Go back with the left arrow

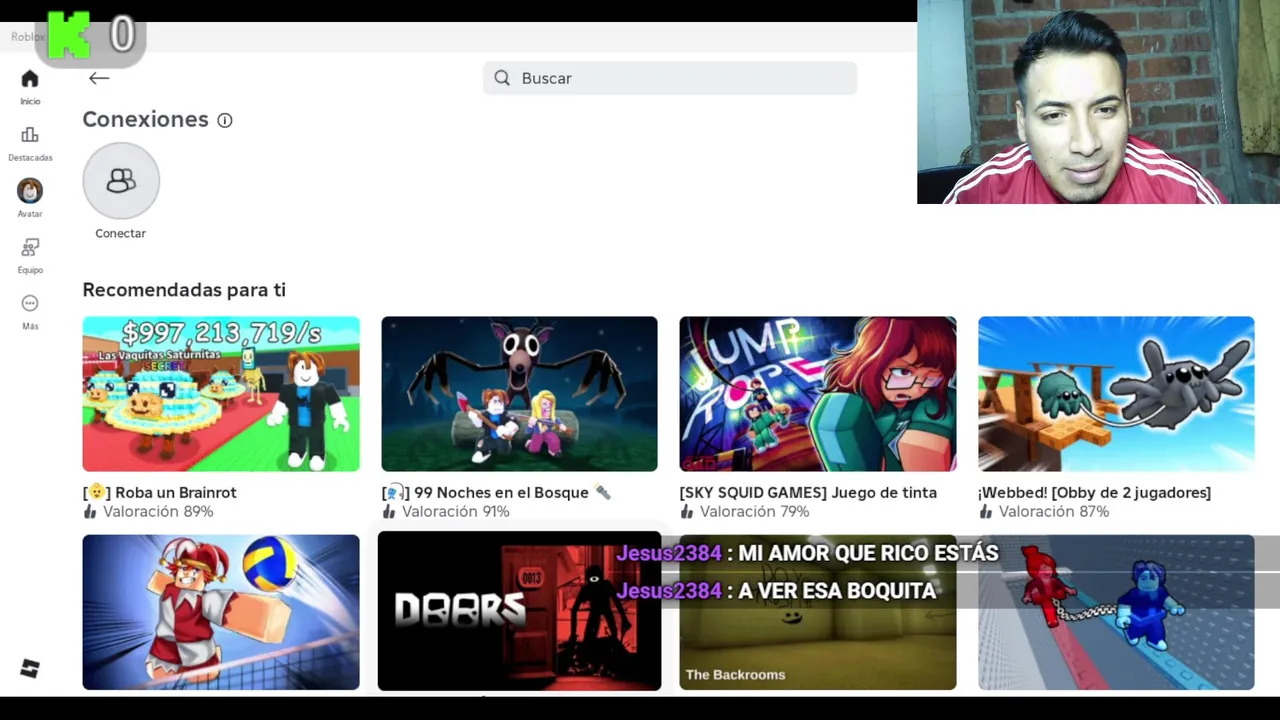point(98,78)
